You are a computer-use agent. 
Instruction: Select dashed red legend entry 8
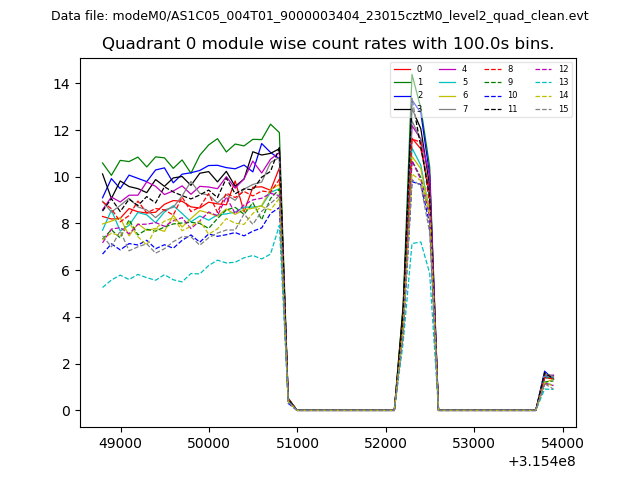492,70
